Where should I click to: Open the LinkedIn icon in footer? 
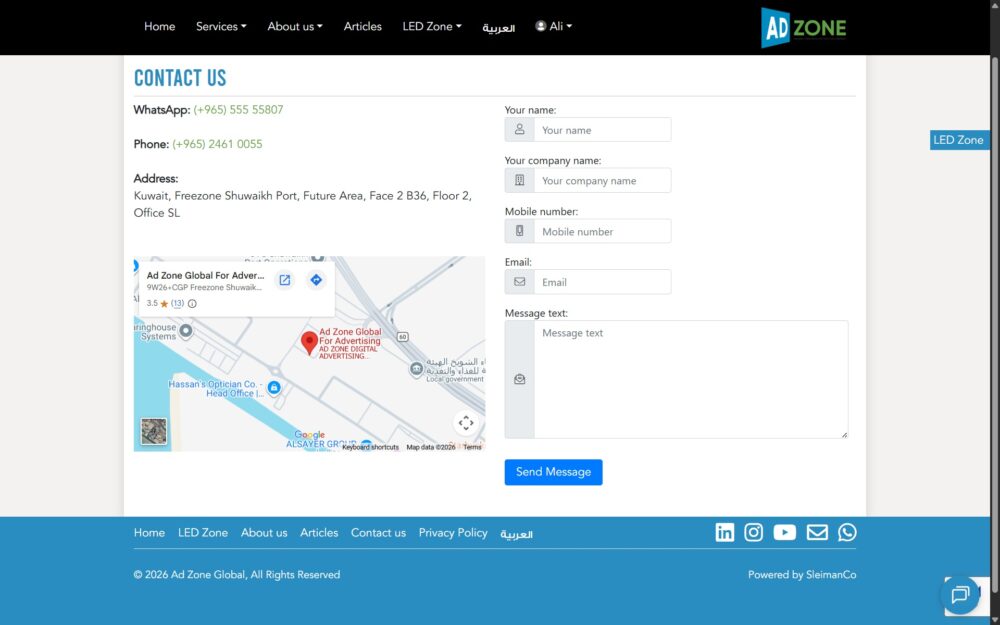724,532
